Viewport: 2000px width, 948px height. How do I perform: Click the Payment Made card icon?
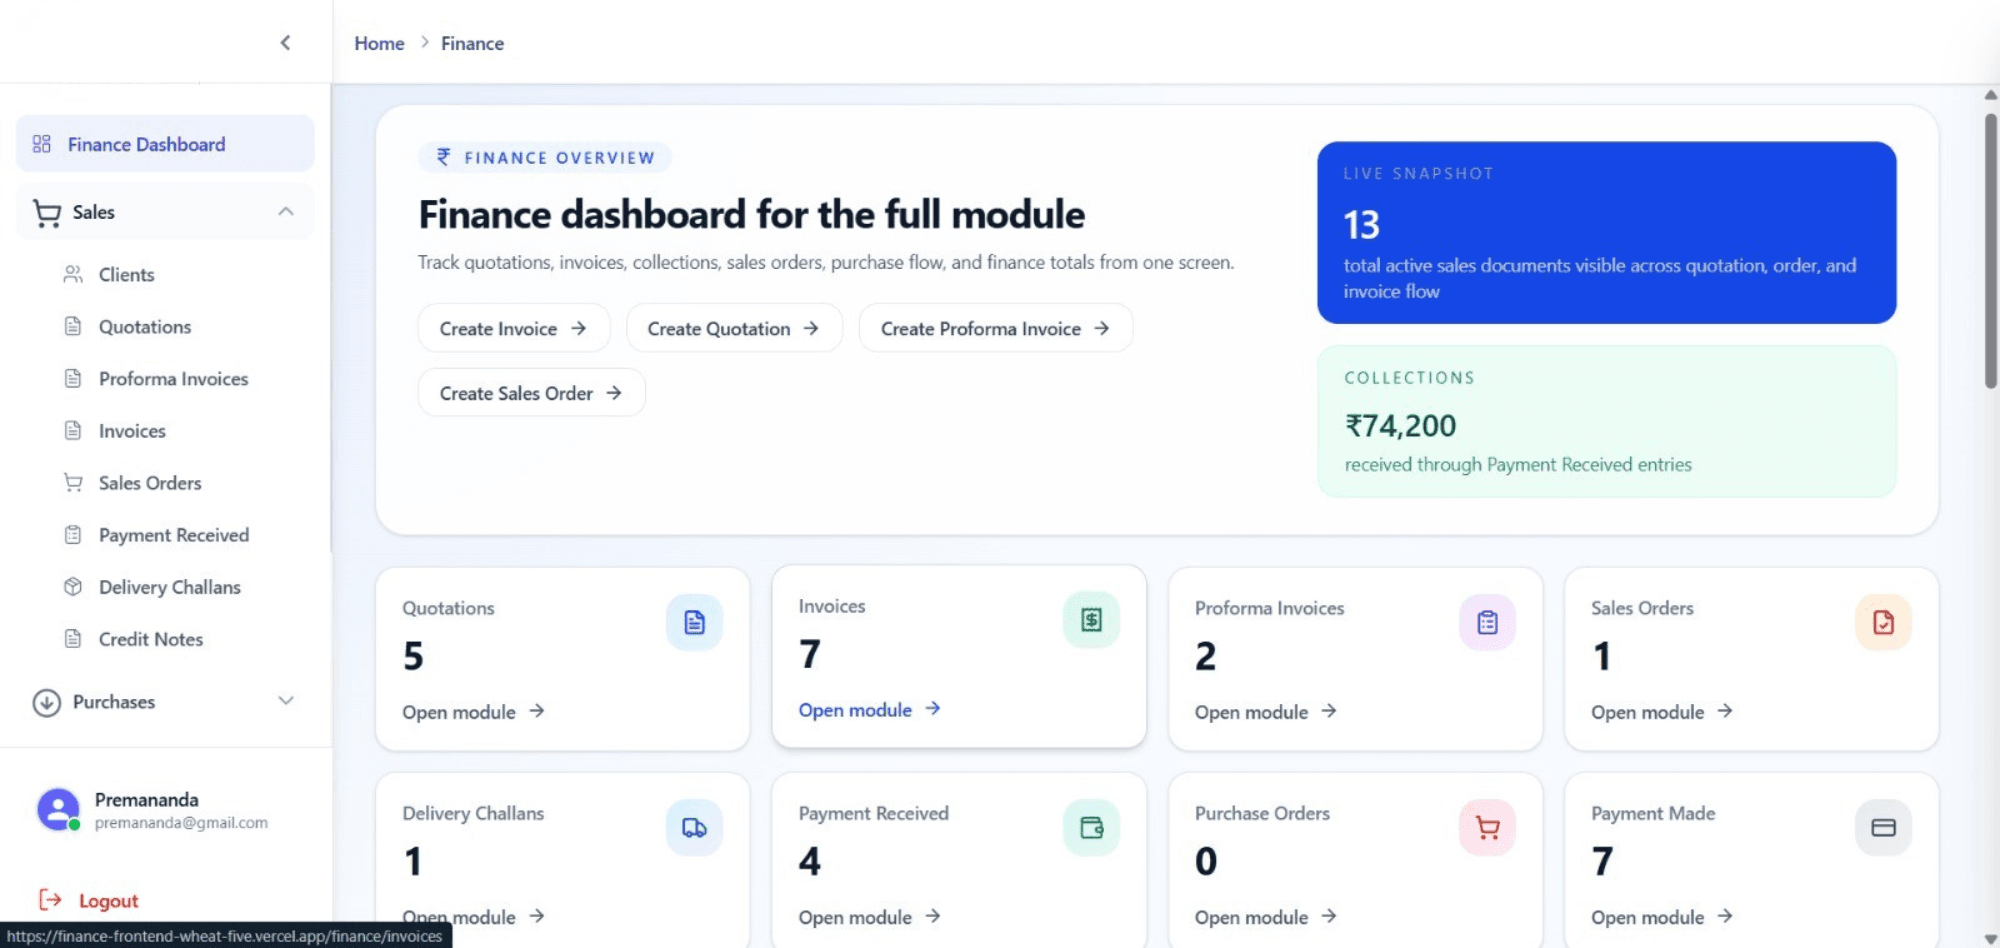tap(1883, 827)
